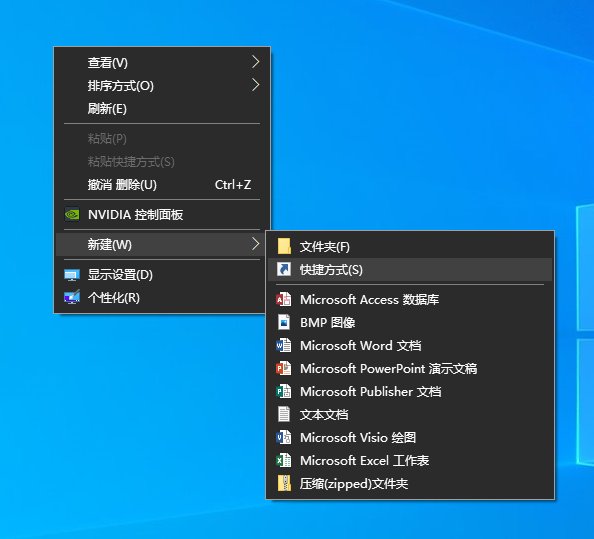Click the Microsoft Word document icon
This screenshot has width=594, height=539.
pyautogui.click(x=284, y=345)
